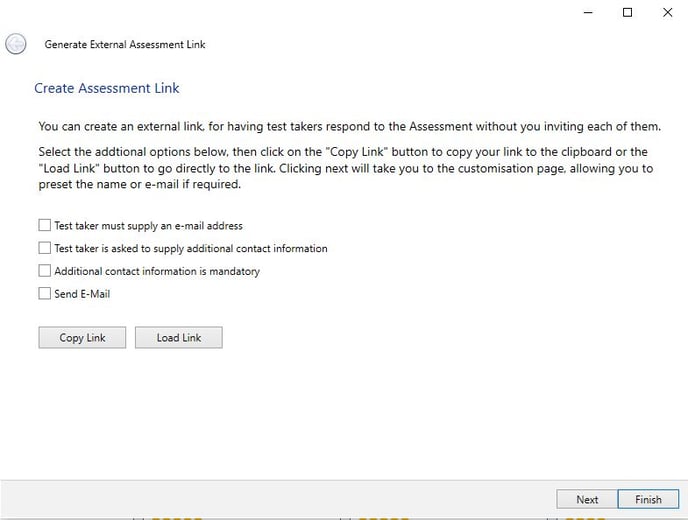Check 'Test taker is asked to supply additional contact information'
Screen dimensions: 688x520
coord(44,248)
